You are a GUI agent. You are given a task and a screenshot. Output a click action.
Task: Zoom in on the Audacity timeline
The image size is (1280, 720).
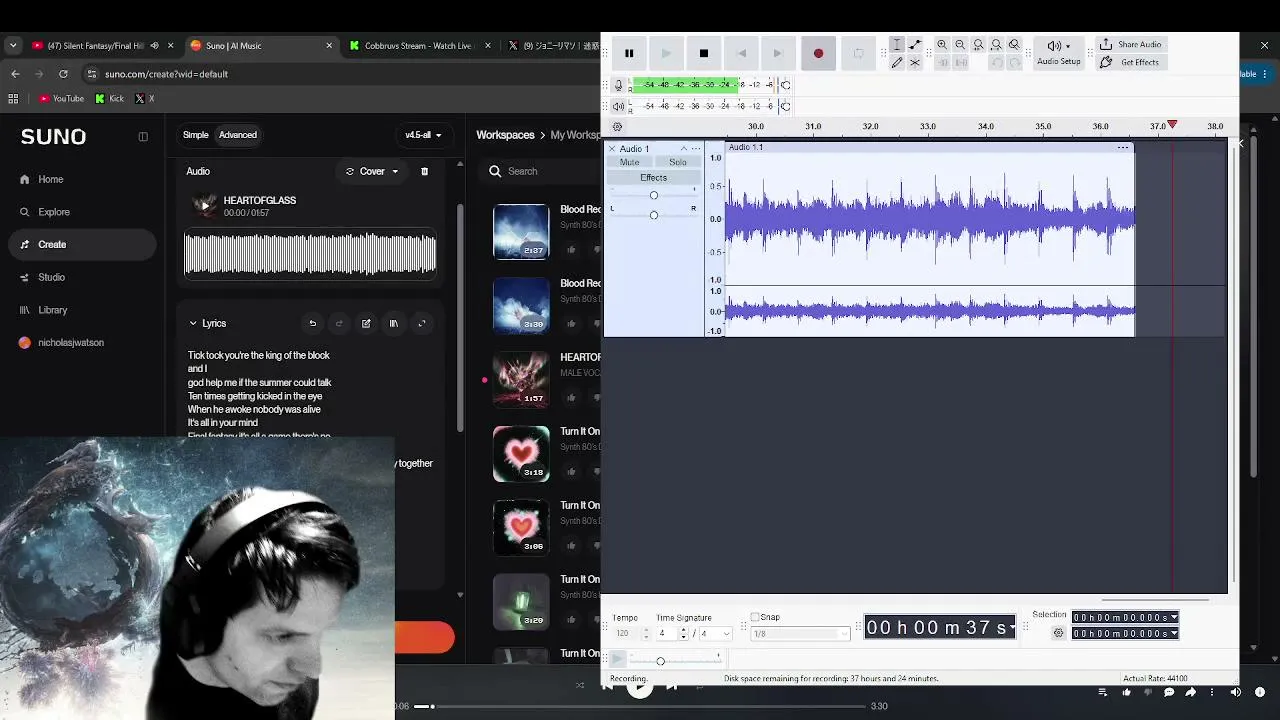pos(942,45)
